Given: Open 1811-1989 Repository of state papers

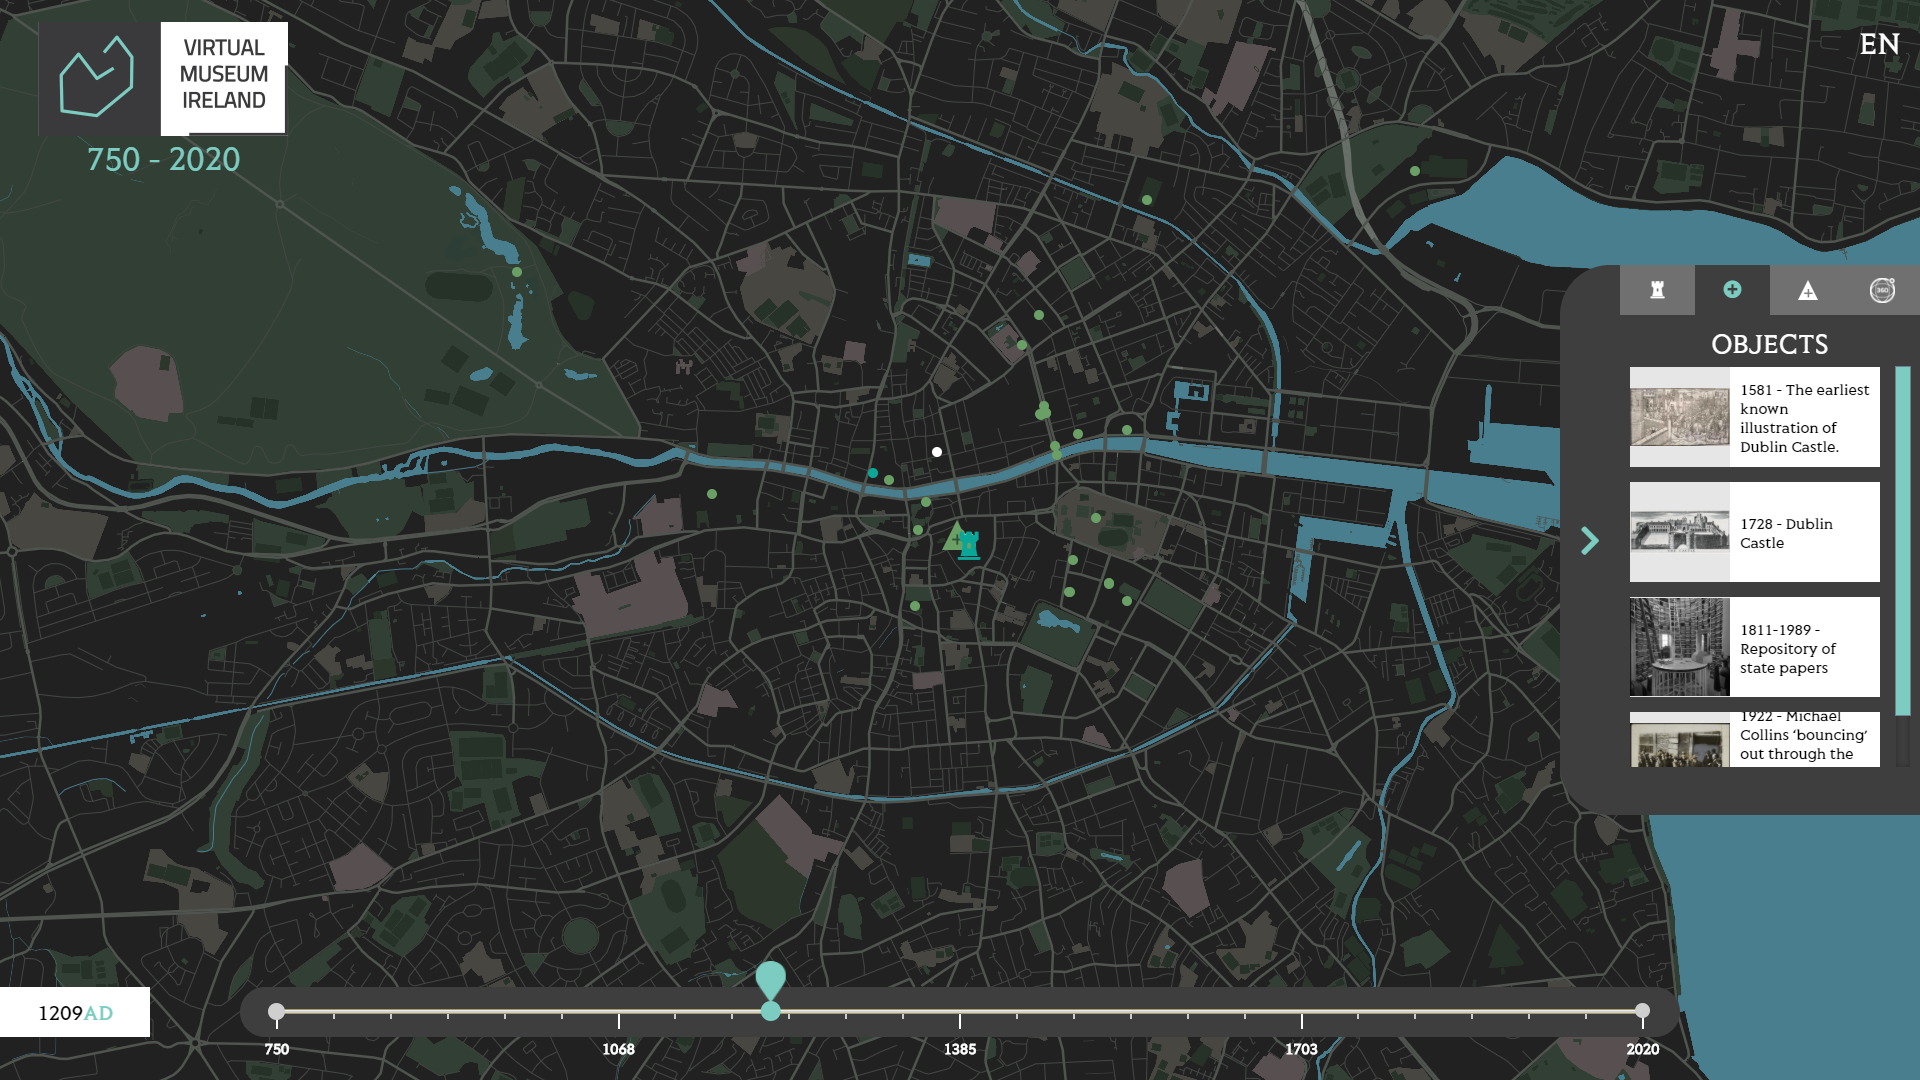Looking at the screenshot, I should tap(1754, 647).
